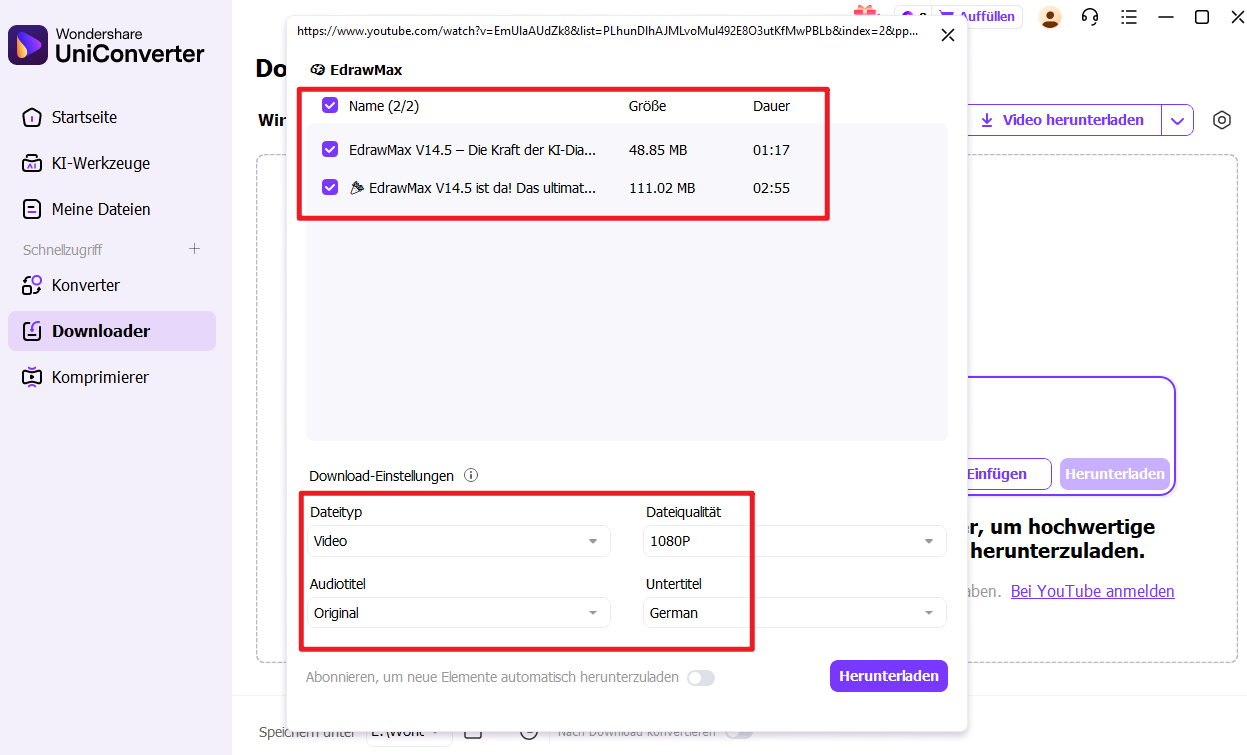1247x755 pixels.
Task: Click the user account avatar icon
Action: pos(1050,17)
